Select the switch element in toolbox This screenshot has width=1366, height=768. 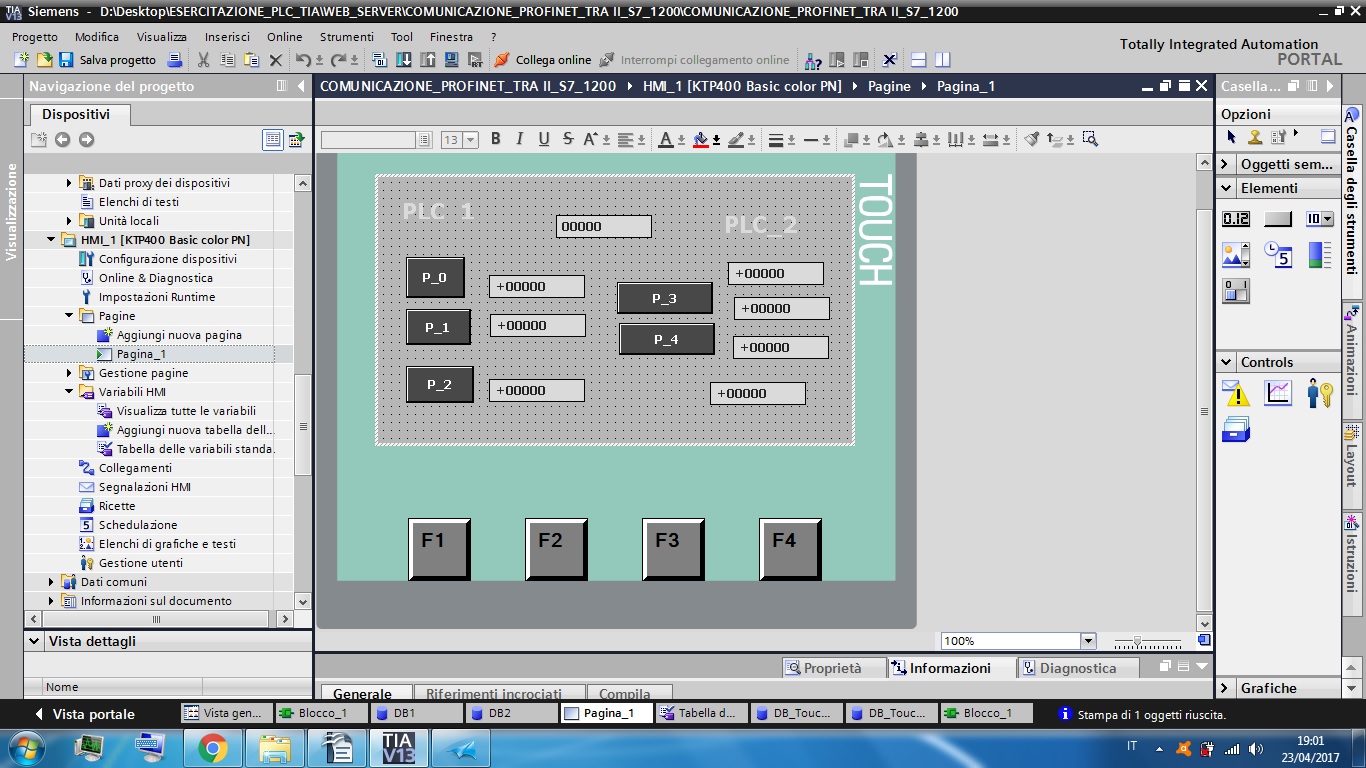click(1236, 291)
